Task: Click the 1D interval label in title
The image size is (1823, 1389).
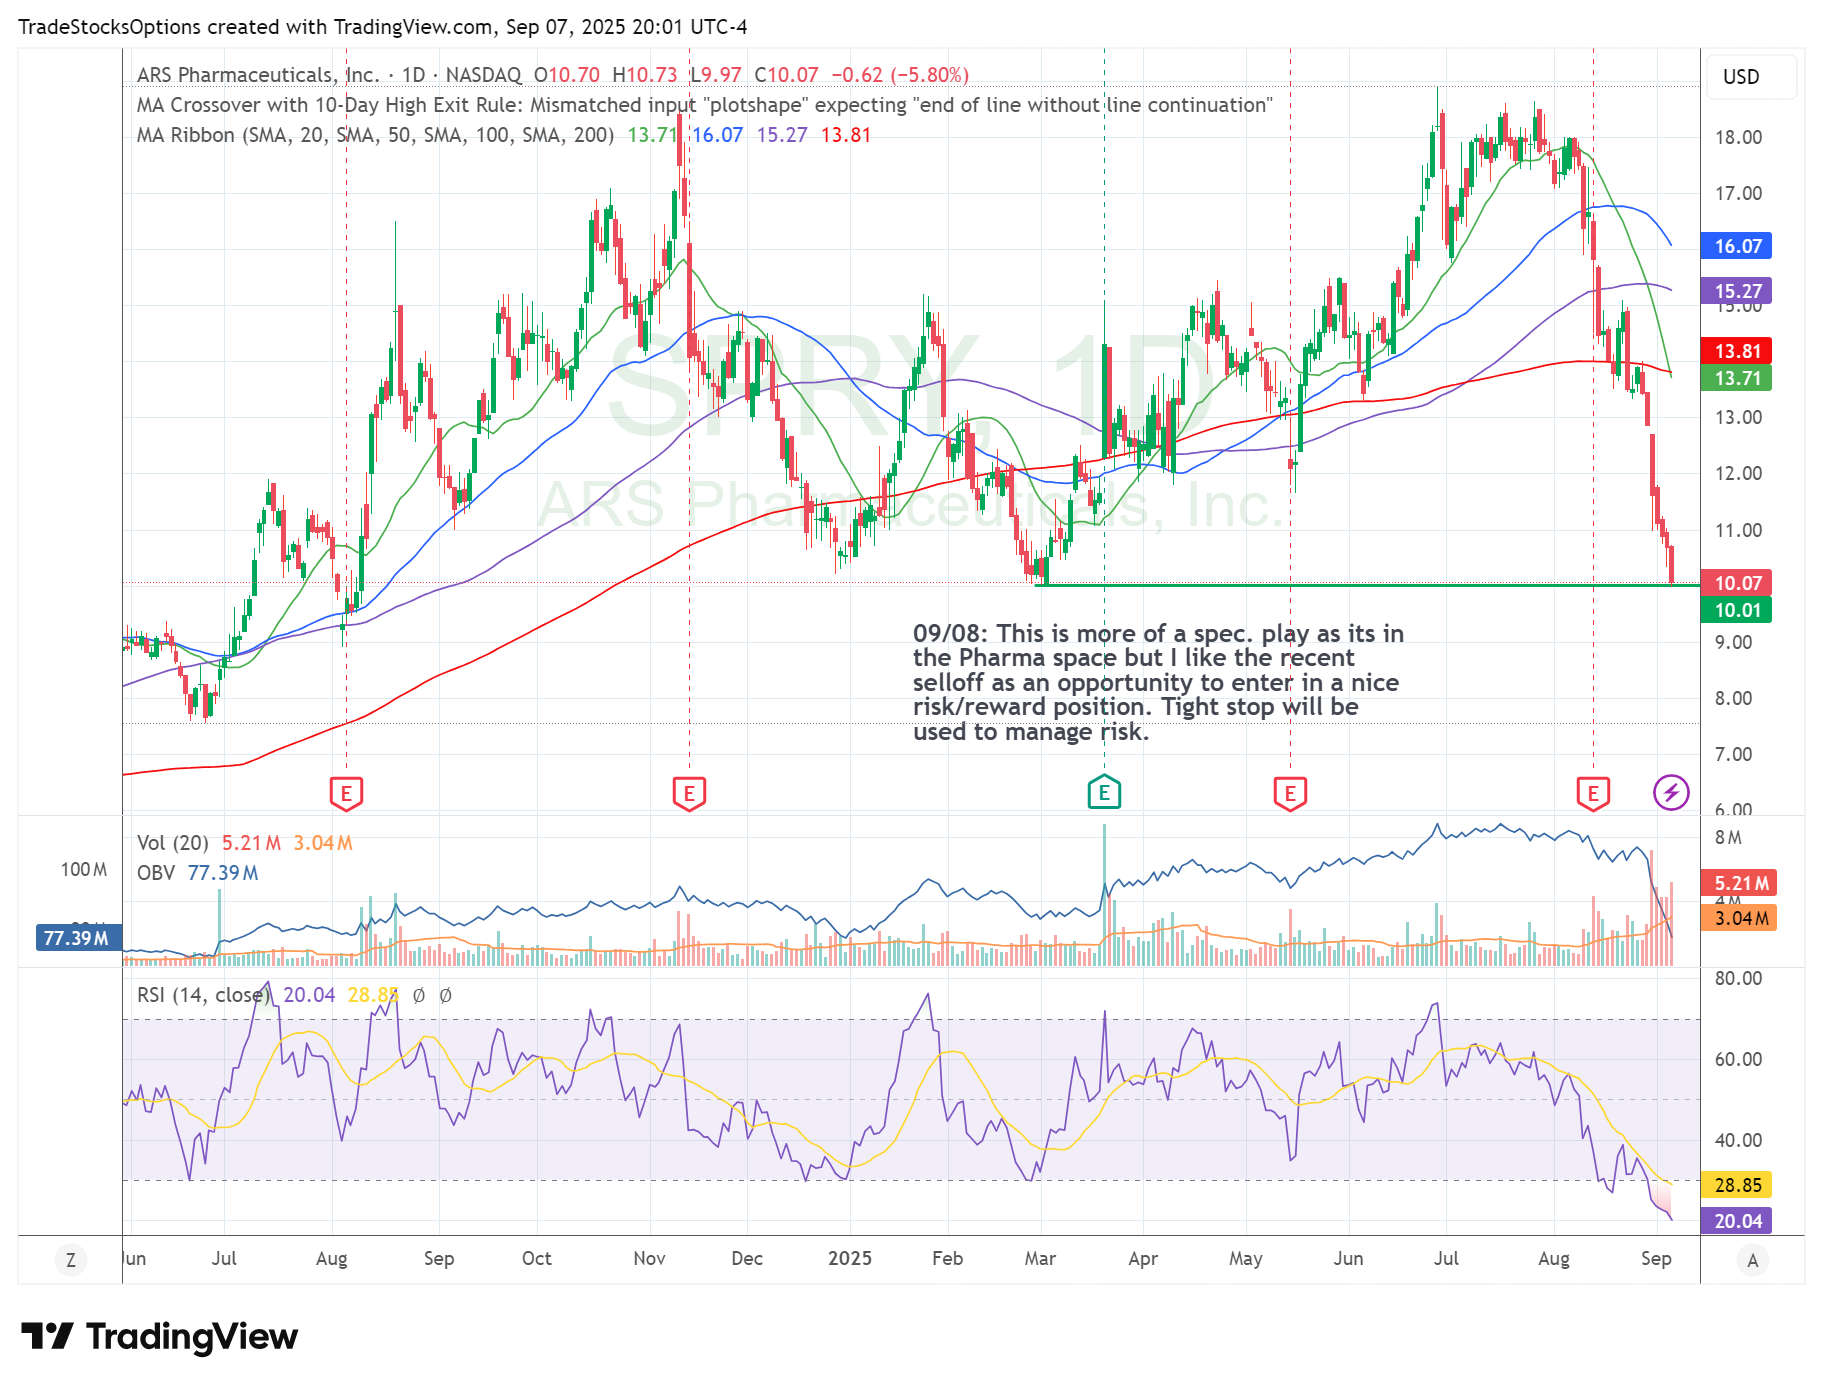Action: (413, 75)
